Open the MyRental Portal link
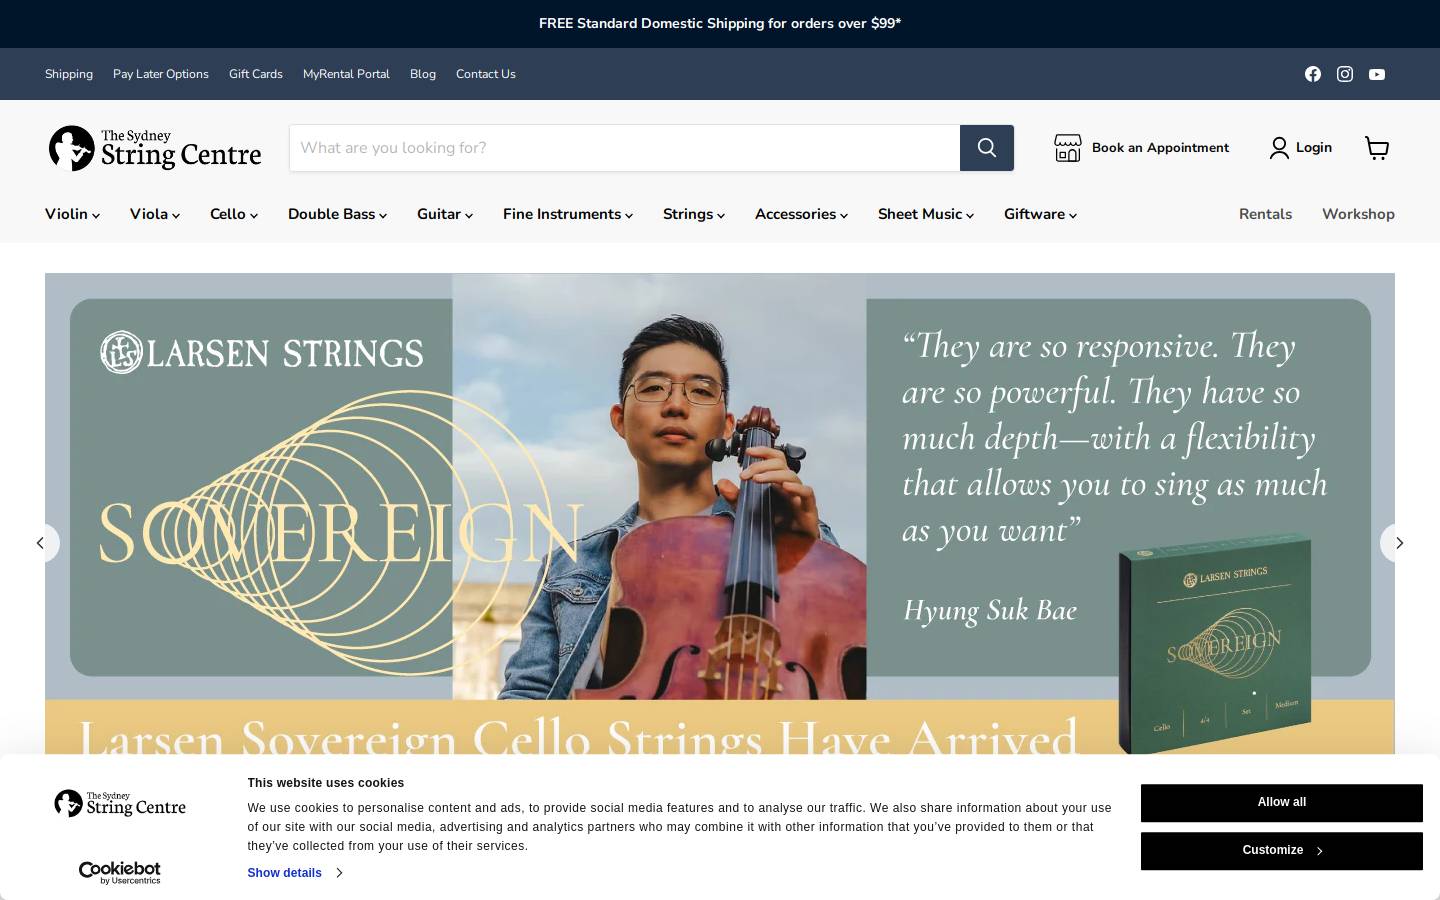1440x900 pixels. (x=346, y=74)
